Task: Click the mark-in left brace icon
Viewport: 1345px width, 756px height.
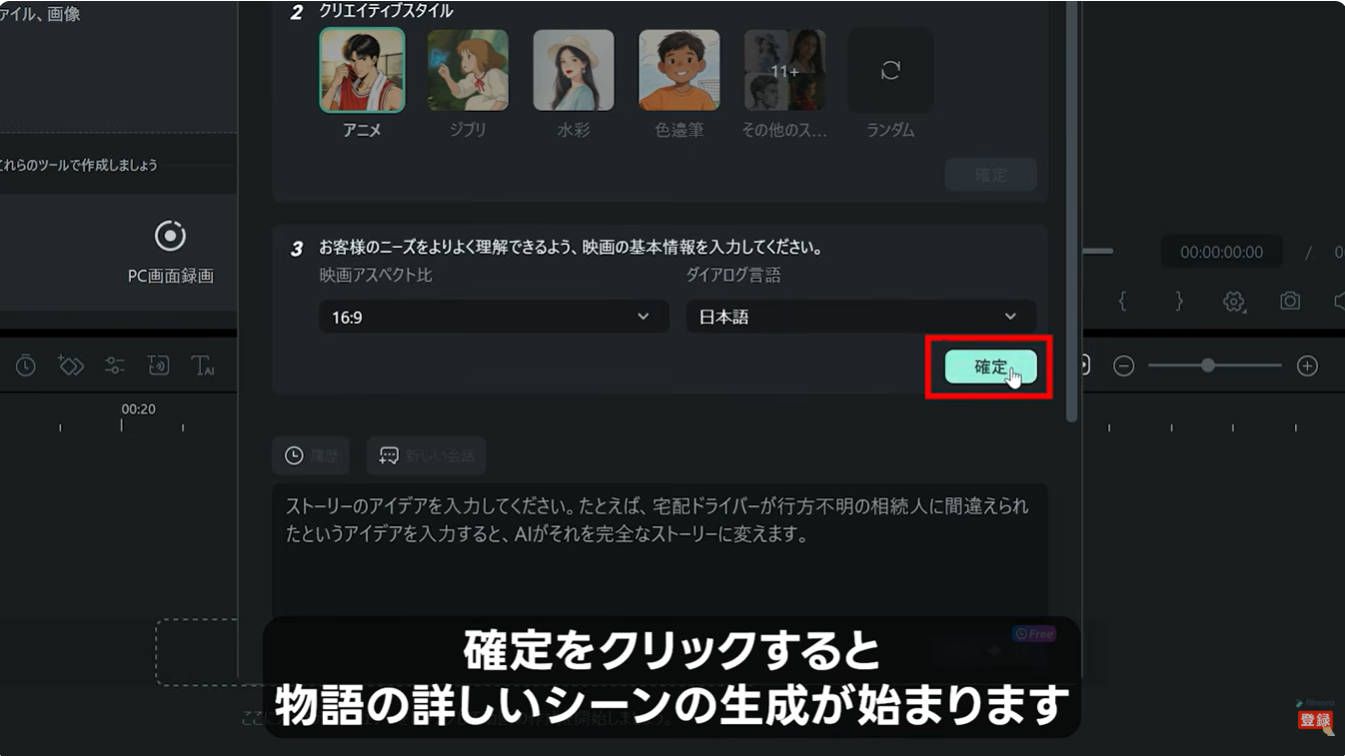Action: 1123,301
